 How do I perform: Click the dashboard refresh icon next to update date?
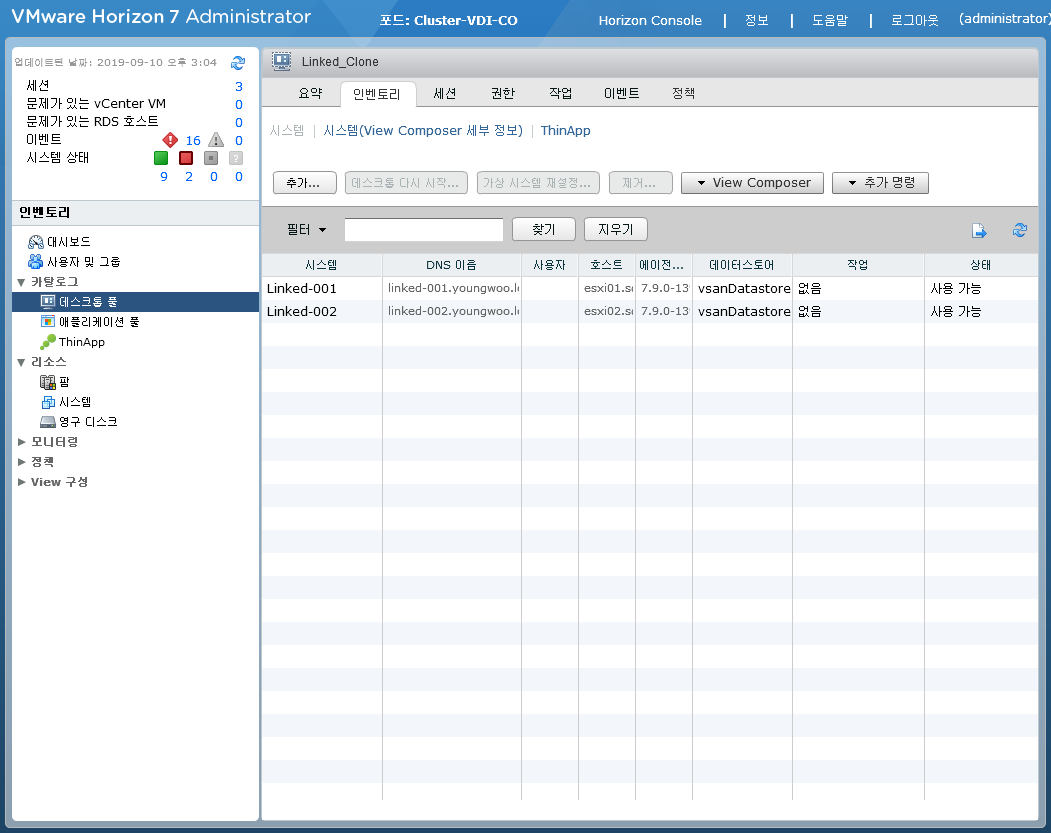[x=238, y=63]
